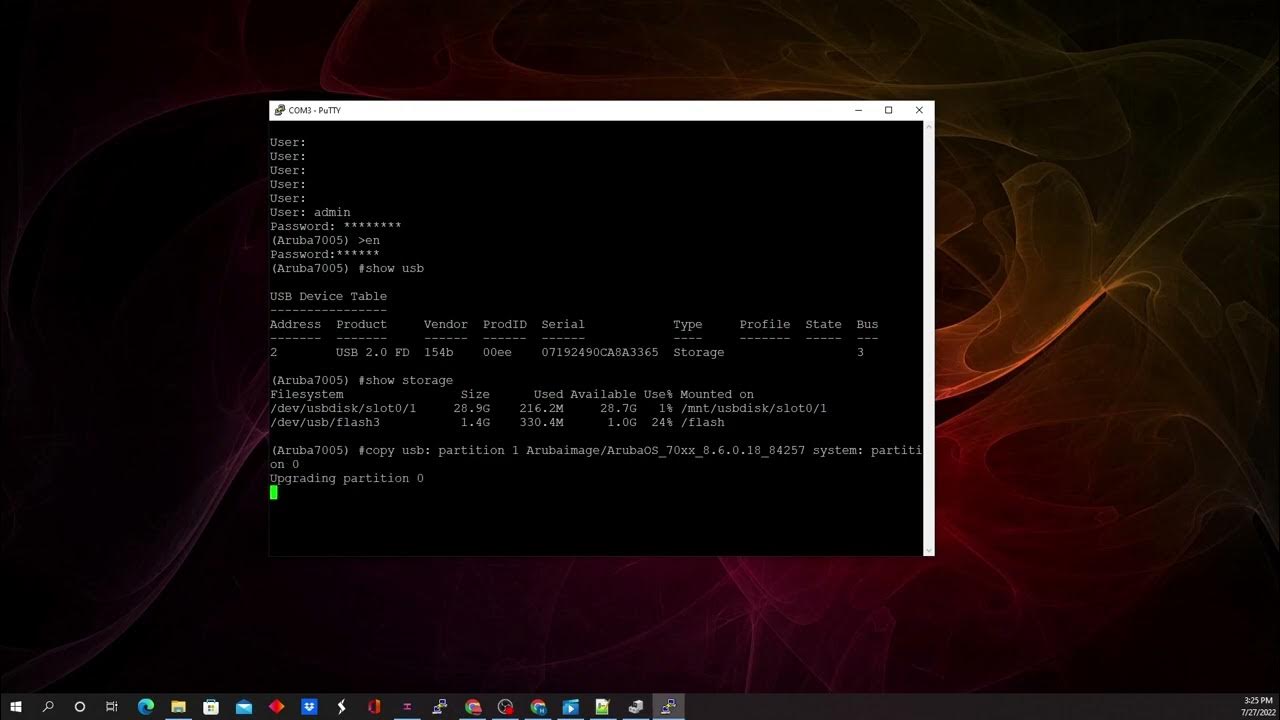The width and height of the screenshot is (1280, 720).
Task: Select active COM3 PuTTY taskbar icon
Action: pyautogui.click(x=668, y=707)
